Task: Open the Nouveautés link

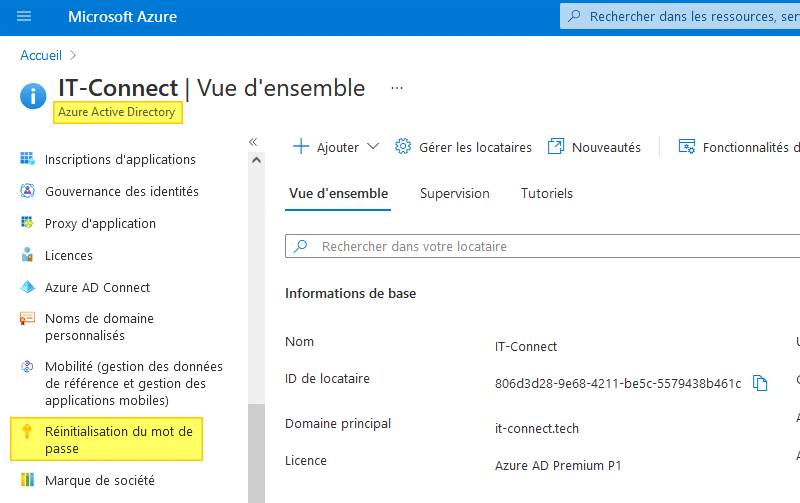Action: 595,147
